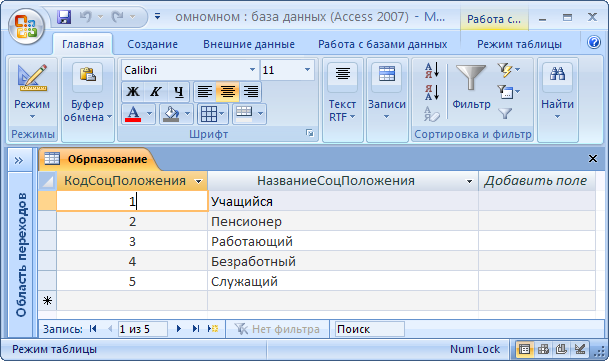609x361 pixels.
Task: Click Добавить поле column header
Action: (x=536, y=181)
